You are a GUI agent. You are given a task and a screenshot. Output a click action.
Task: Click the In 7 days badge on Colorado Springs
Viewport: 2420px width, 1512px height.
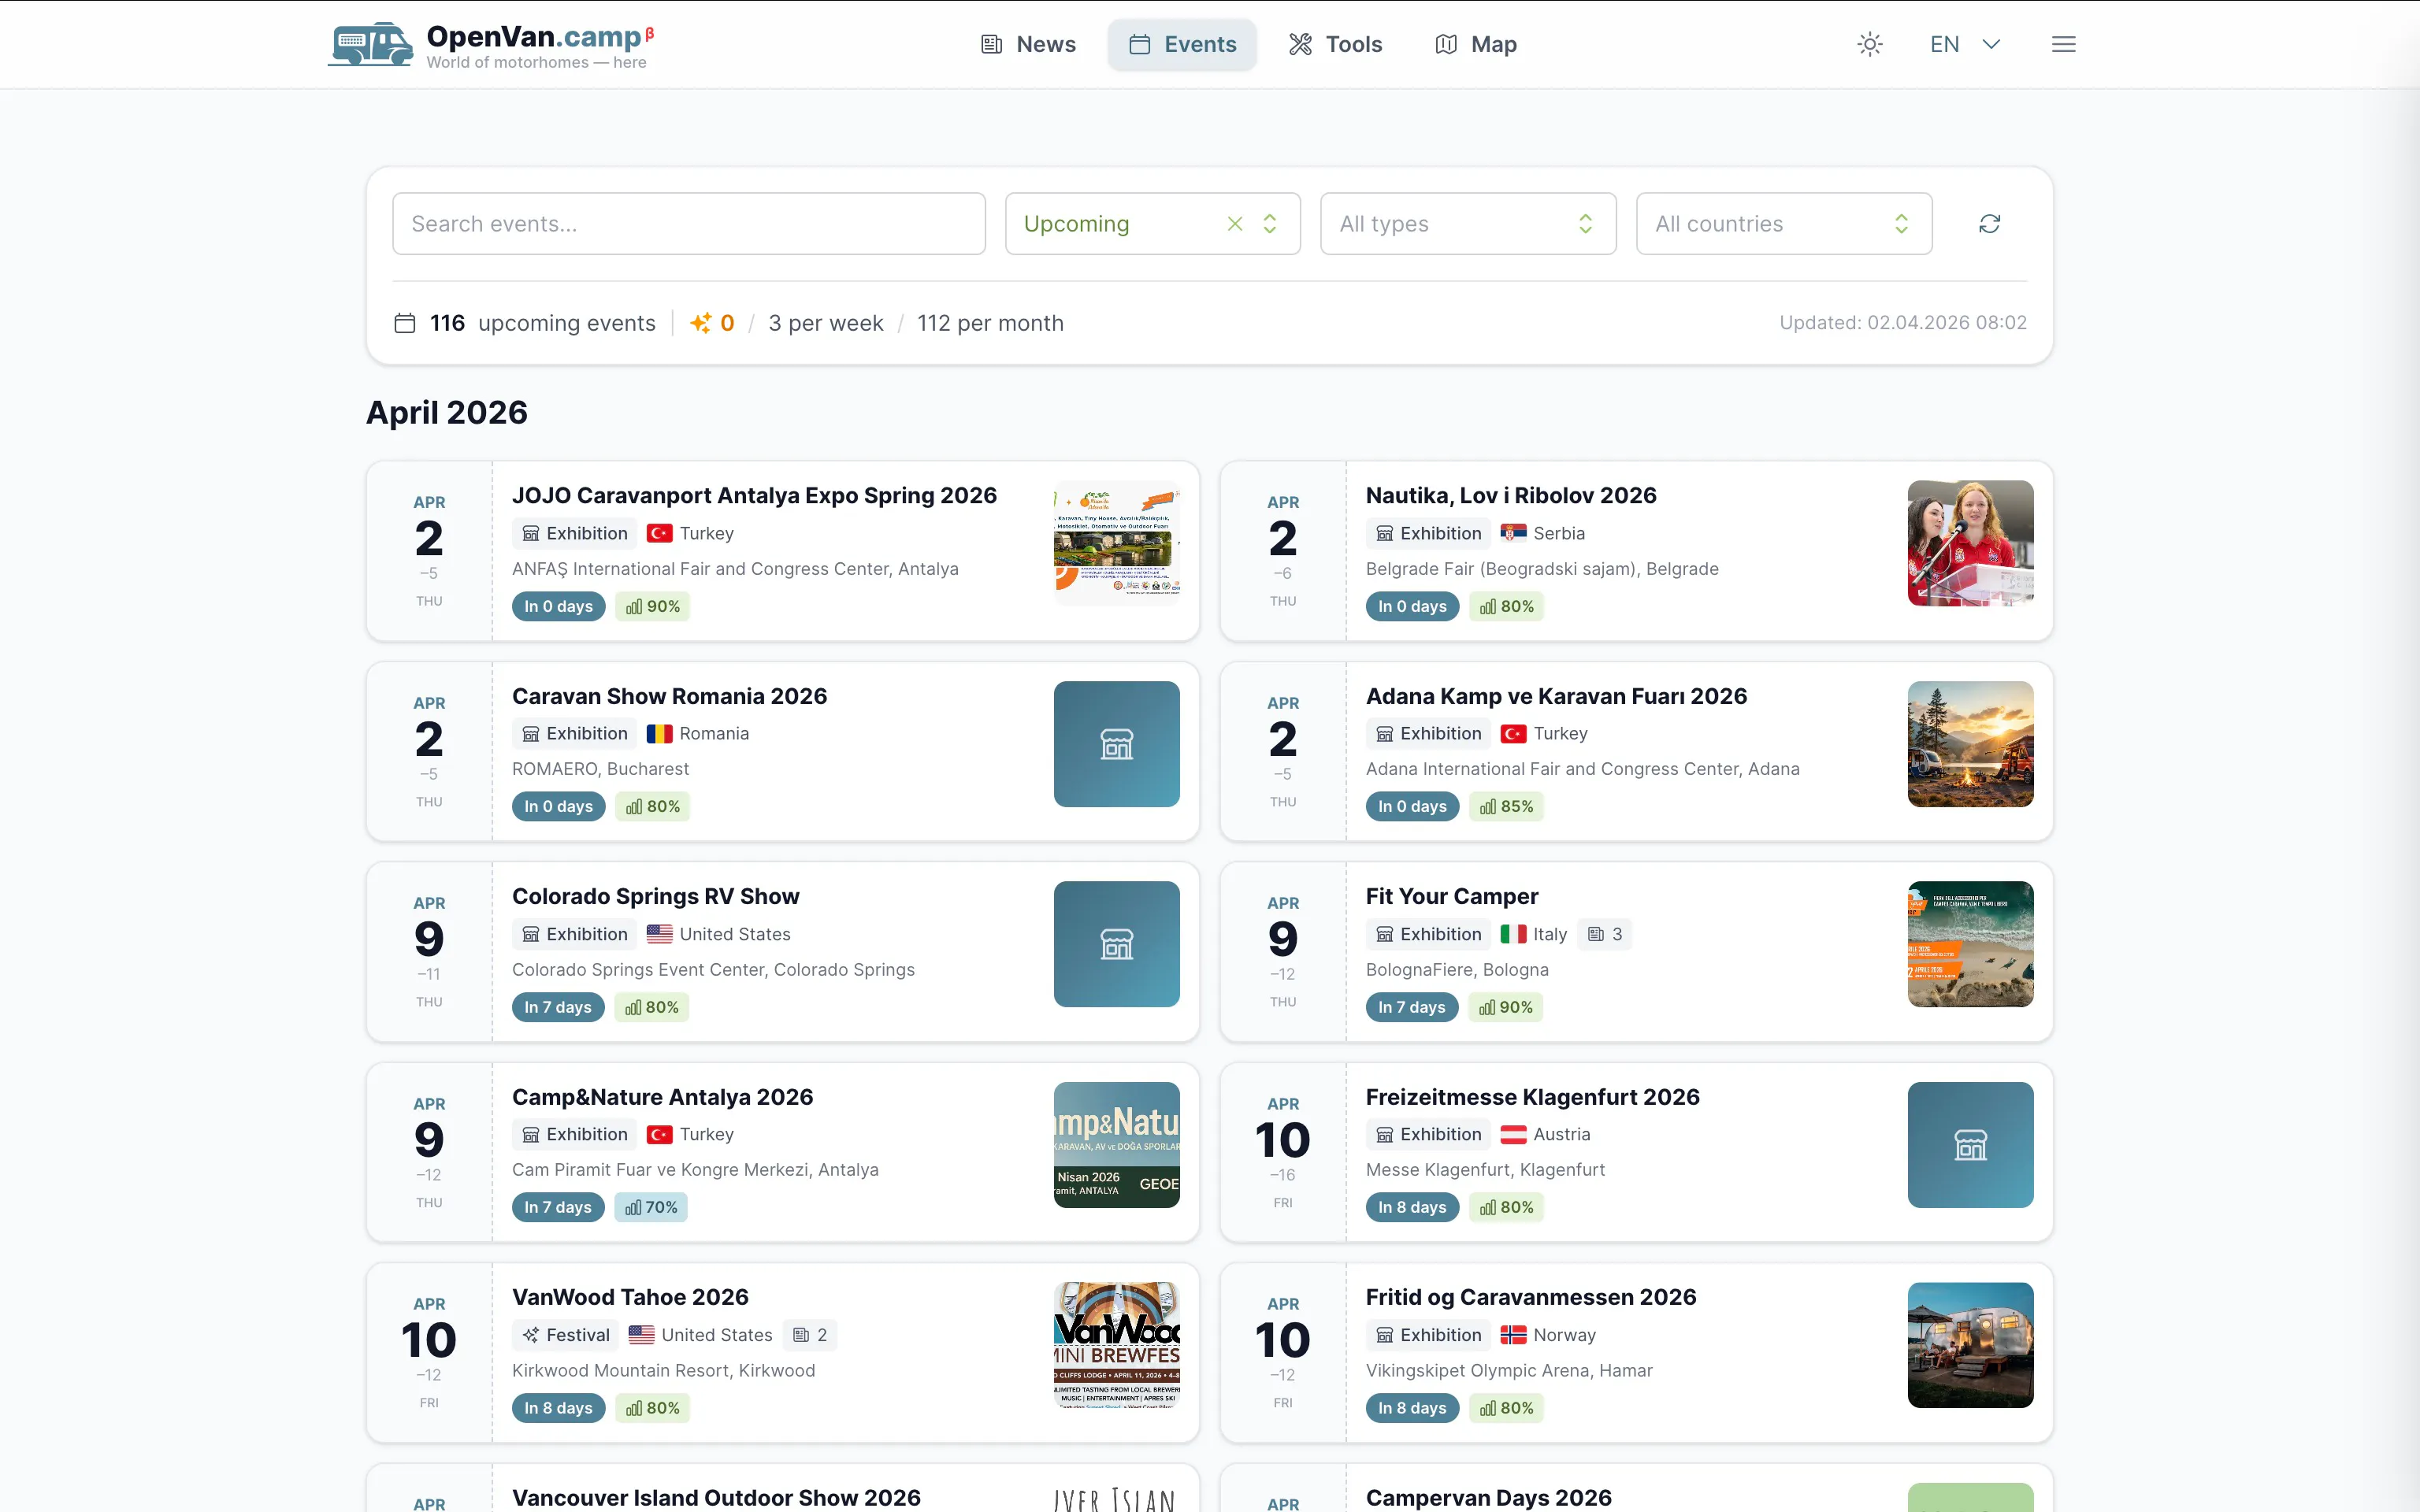(x=558, y=1008)
